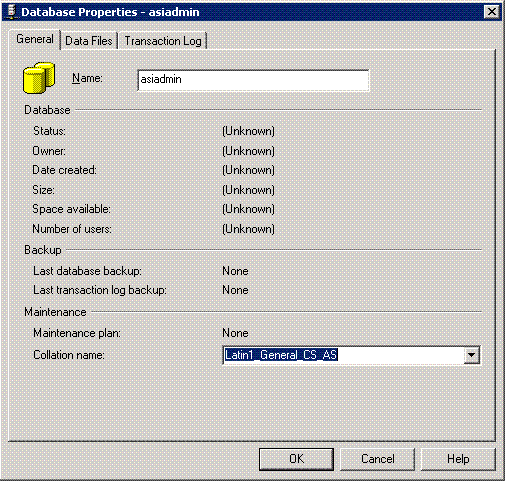This screenshot has height=481, width=505.
Task: Click the Owner (Unknown) value
Action: click(248, 151)
